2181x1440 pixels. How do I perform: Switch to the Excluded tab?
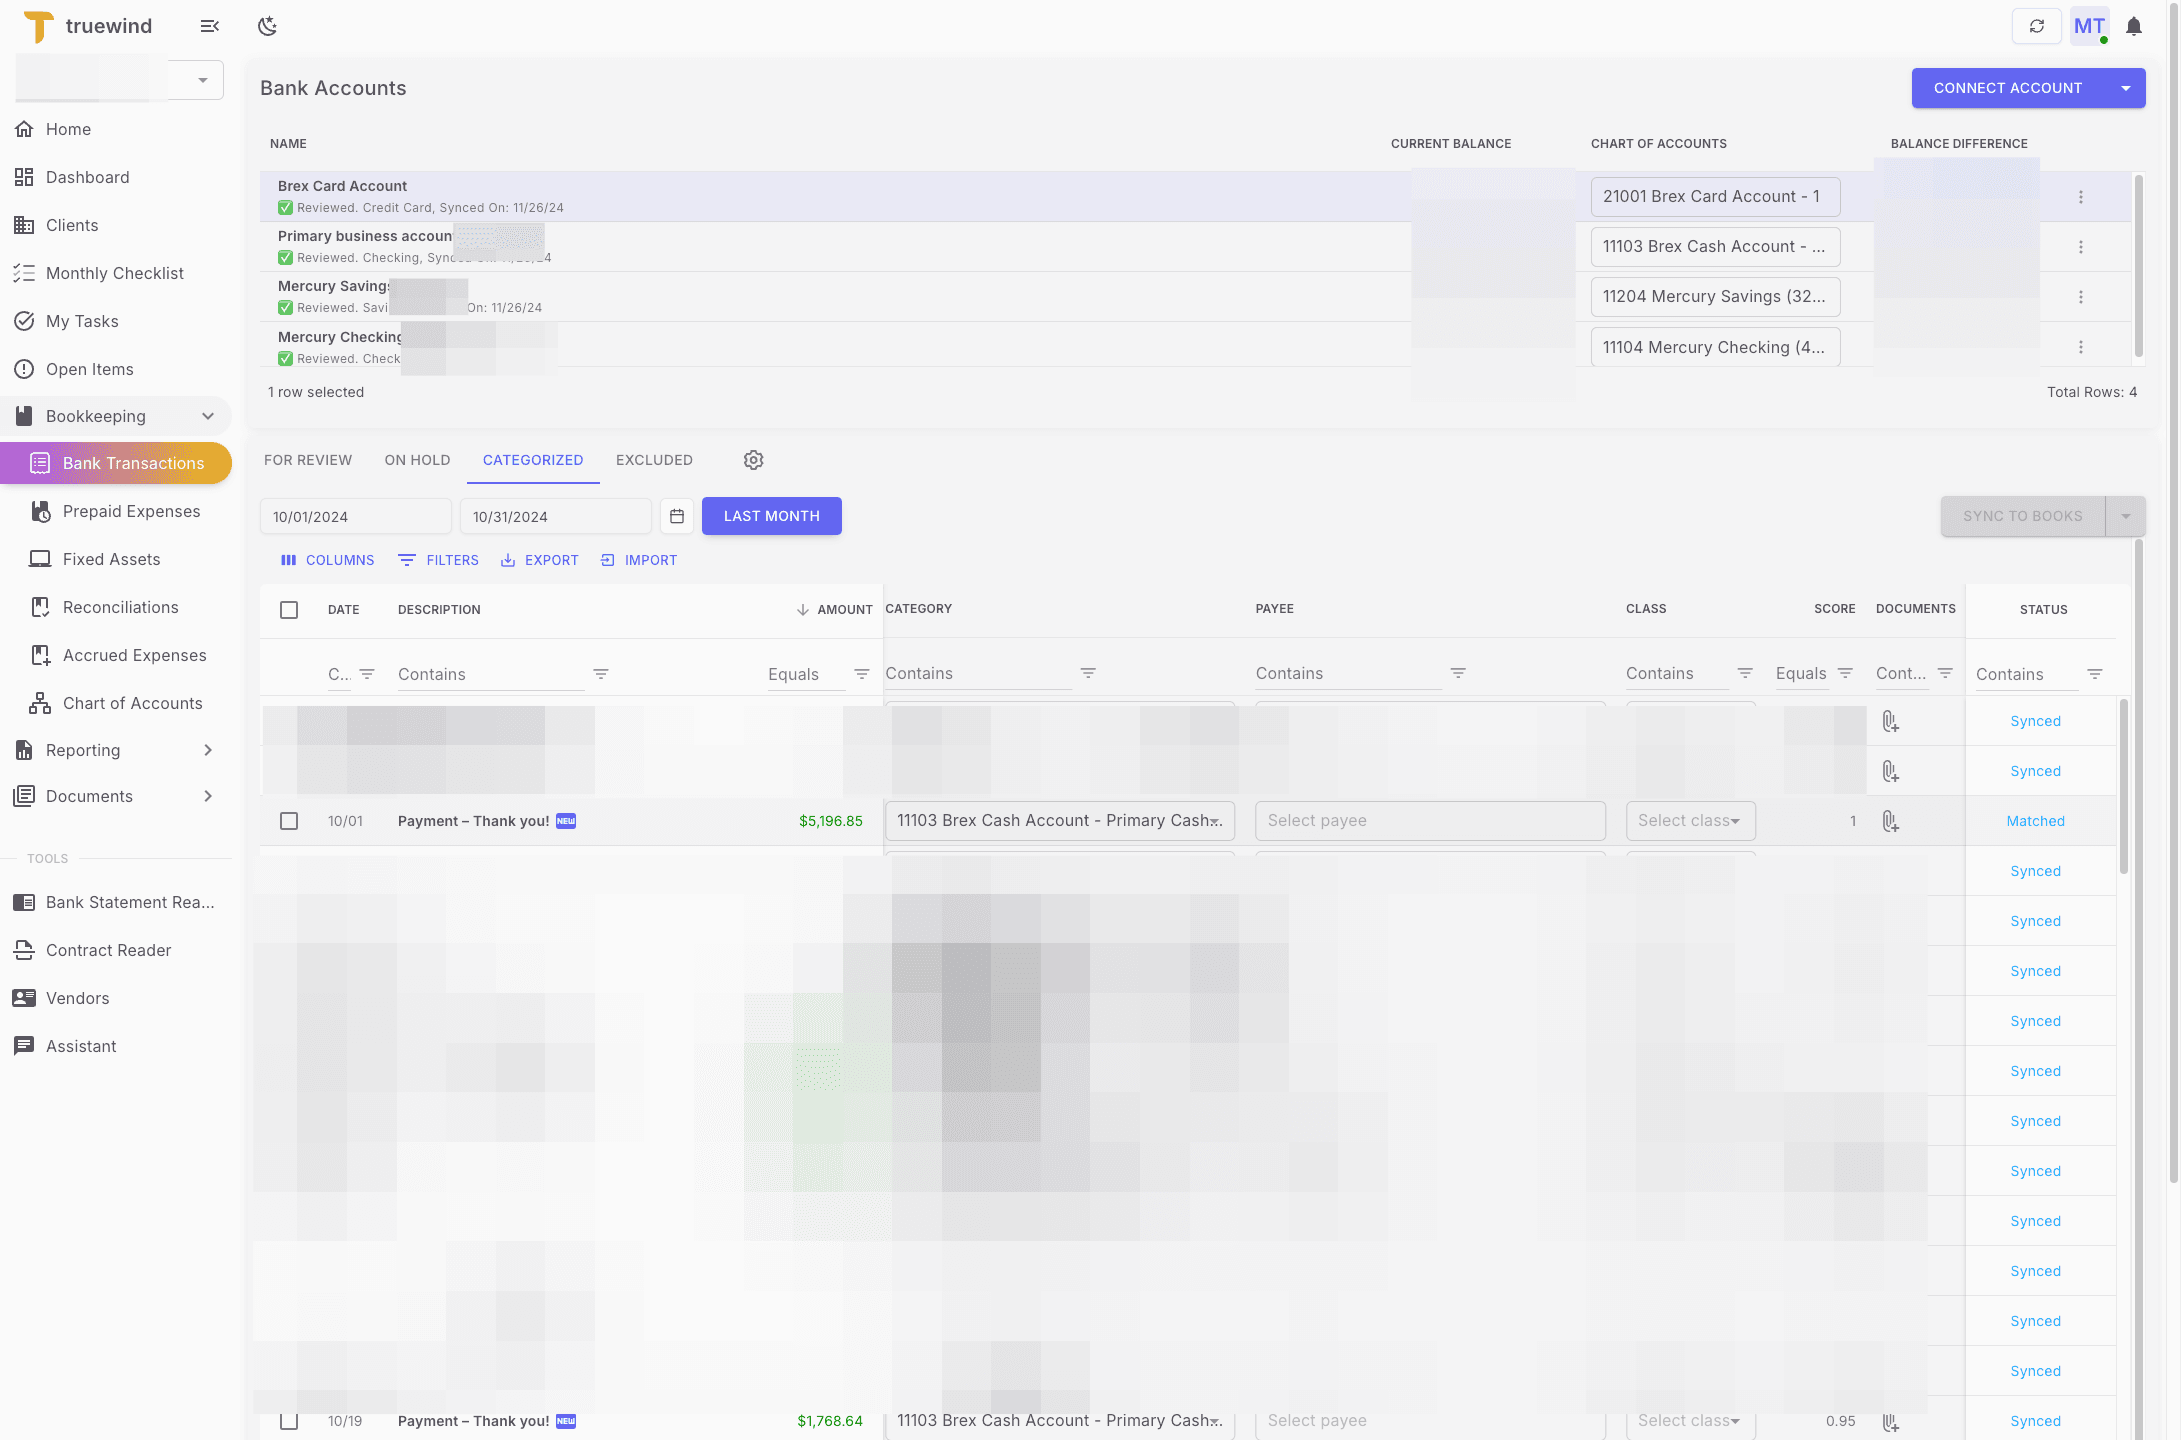click(x=654, y=460)
